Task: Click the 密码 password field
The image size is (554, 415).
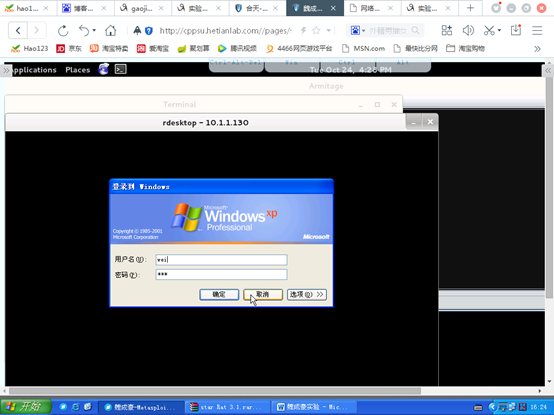Action: pos(222,274)
